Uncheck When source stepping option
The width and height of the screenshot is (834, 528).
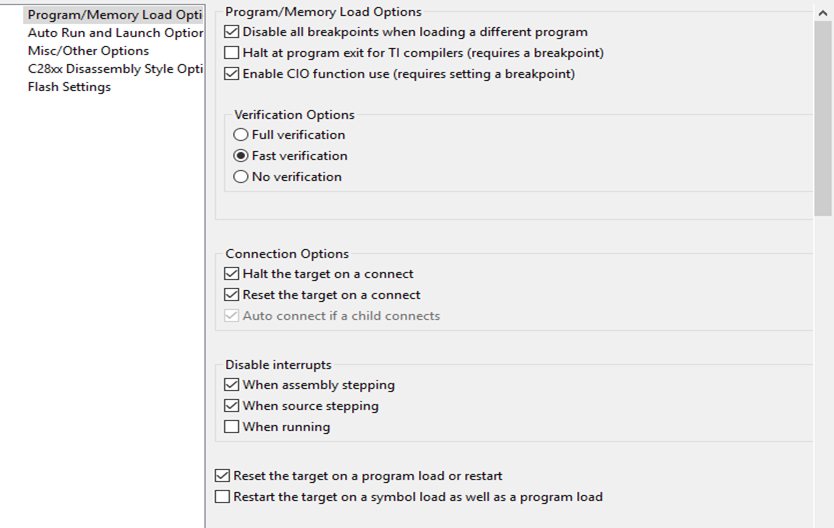(233, 406)
